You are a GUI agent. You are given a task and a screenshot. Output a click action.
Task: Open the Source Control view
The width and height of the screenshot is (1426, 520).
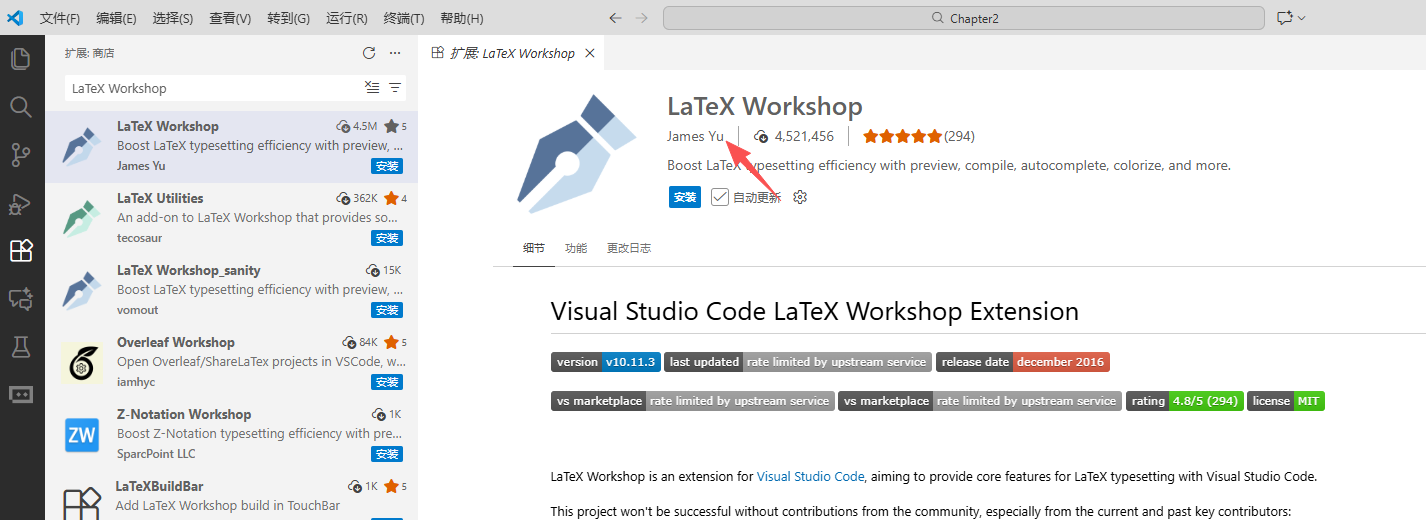coord(20,155)
